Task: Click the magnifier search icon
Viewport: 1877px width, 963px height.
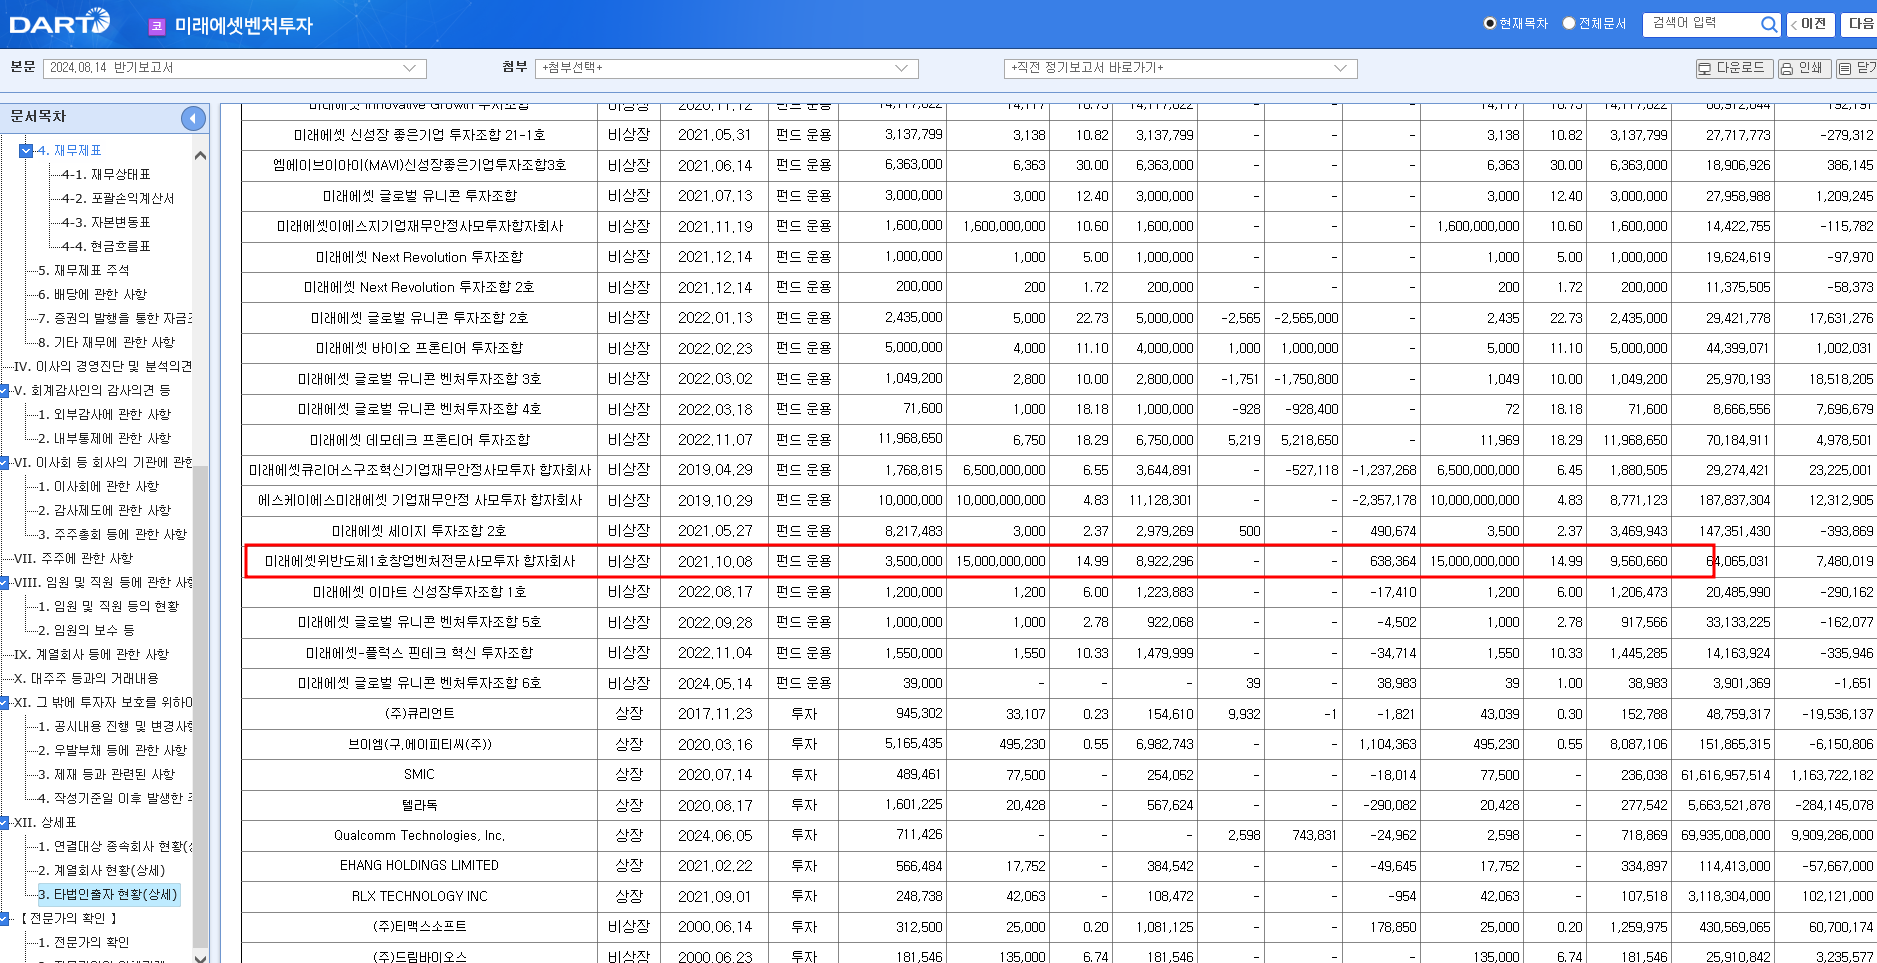Action: [x=1769, y=24]
